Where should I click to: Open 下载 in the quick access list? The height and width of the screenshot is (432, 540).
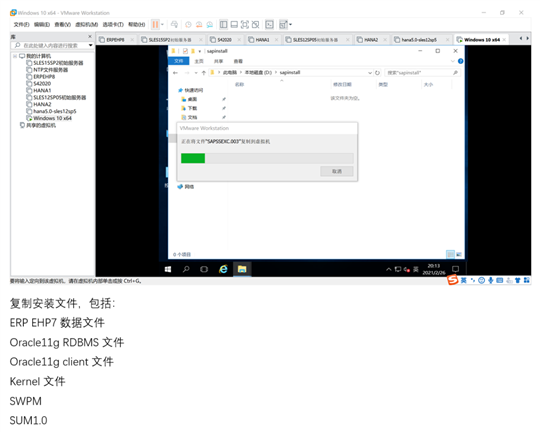click(x=192, y=108)
